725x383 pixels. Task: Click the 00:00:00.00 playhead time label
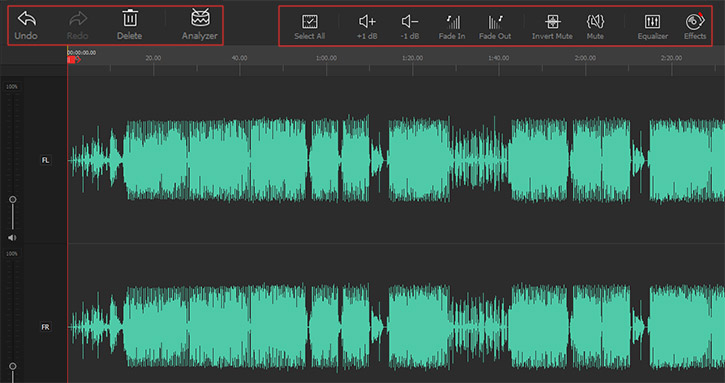(x=82, y=53)
